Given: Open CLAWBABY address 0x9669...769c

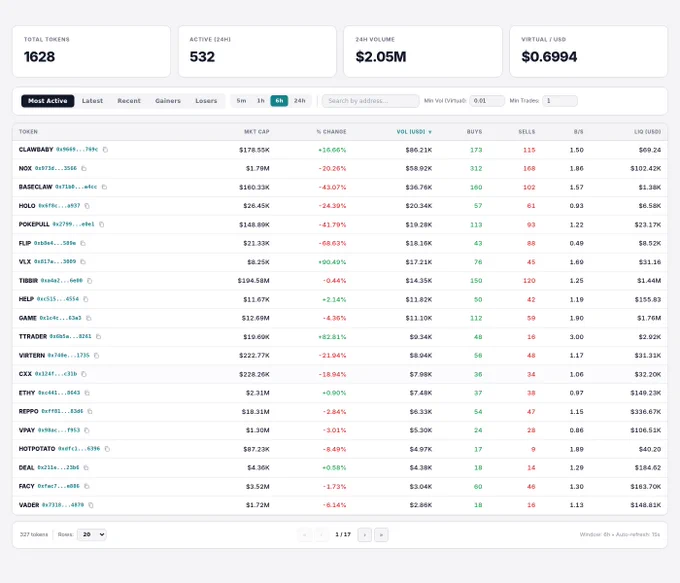Looking at the screenshot, I should point(77,150).
